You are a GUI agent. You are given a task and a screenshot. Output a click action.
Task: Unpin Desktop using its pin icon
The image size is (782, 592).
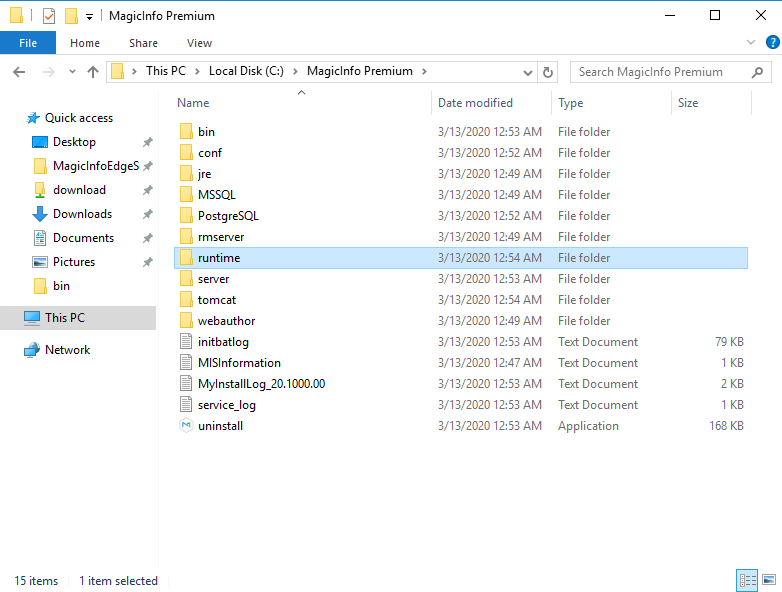click(147, 142)
